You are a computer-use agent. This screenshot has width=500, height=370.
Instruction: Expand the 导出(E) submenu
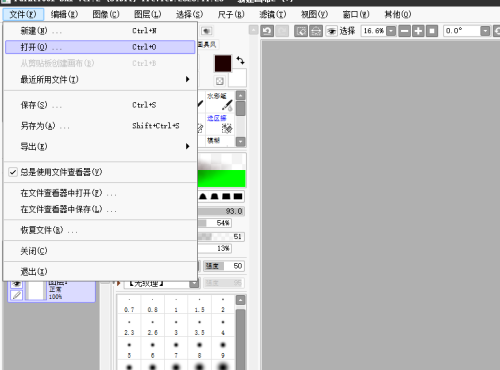coord(100,146)
